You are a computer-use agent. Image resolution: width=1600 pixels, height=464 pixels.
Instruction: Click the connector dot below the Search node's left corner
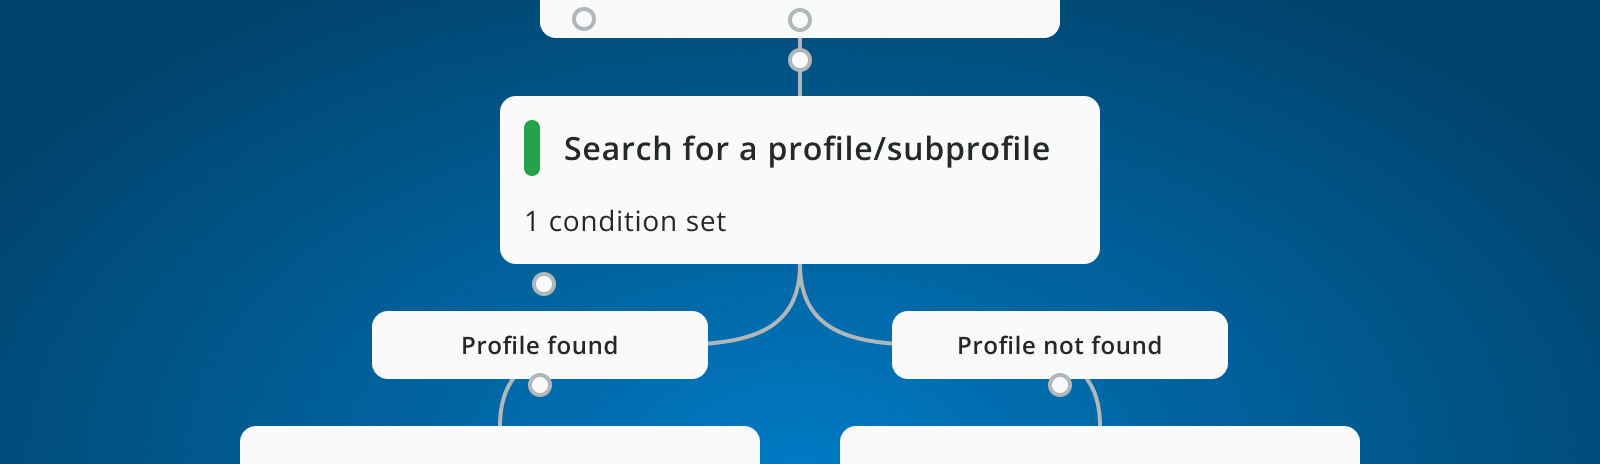(x=544, y=284)
